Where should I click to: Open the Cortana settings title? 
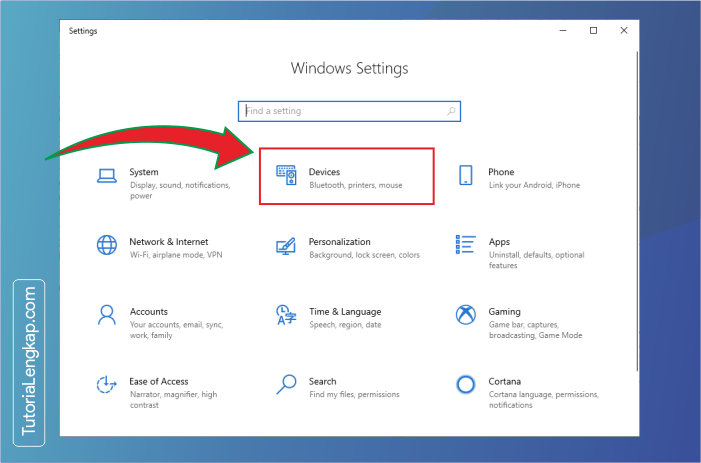pyautogui.click(x=504, y=381)
